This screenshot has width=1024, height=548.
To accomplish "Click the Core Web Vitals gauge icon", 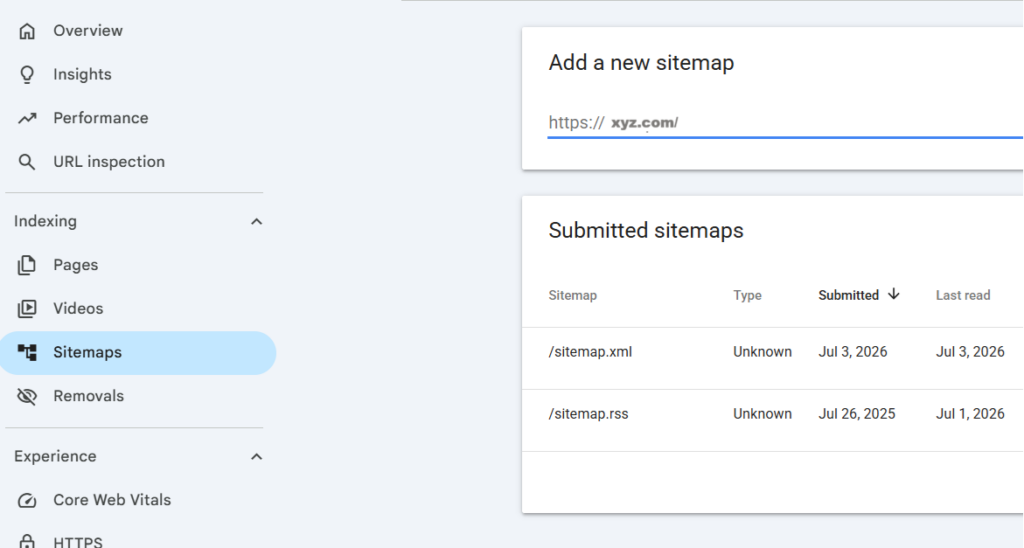I will pyautogui.click(x=27, y=500).
